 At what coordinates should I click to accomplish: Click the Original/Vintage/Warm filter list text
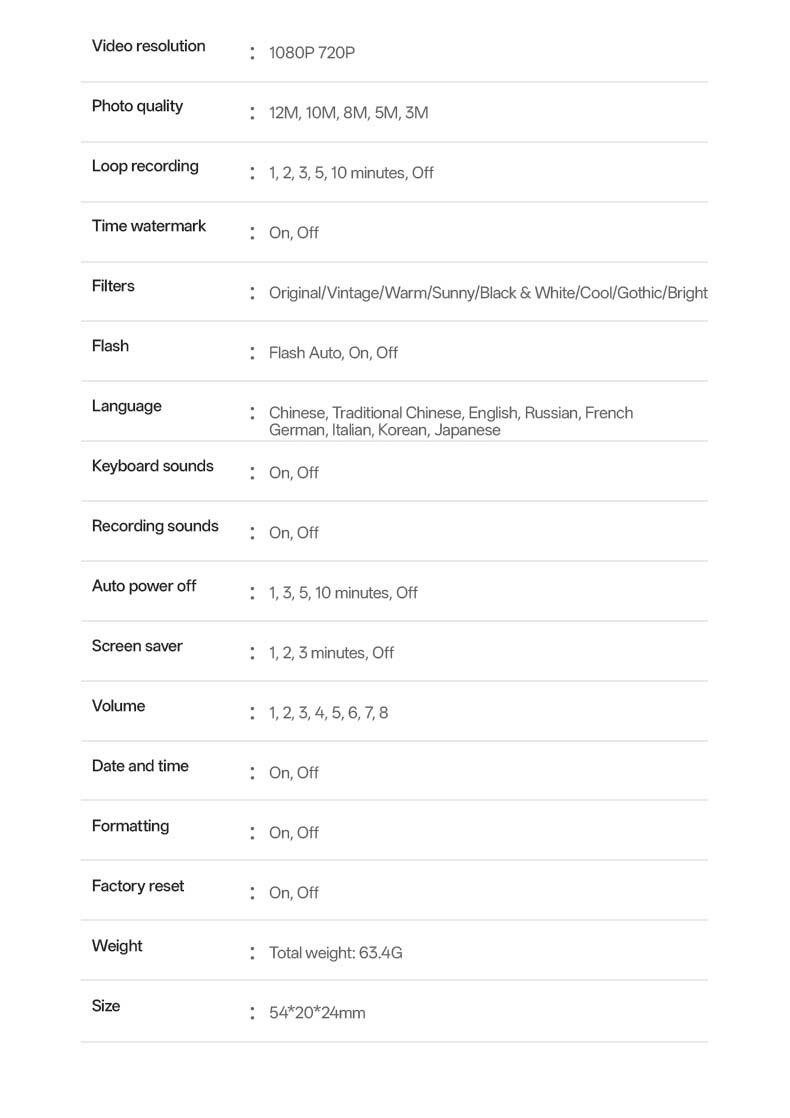tap(488, 293)
